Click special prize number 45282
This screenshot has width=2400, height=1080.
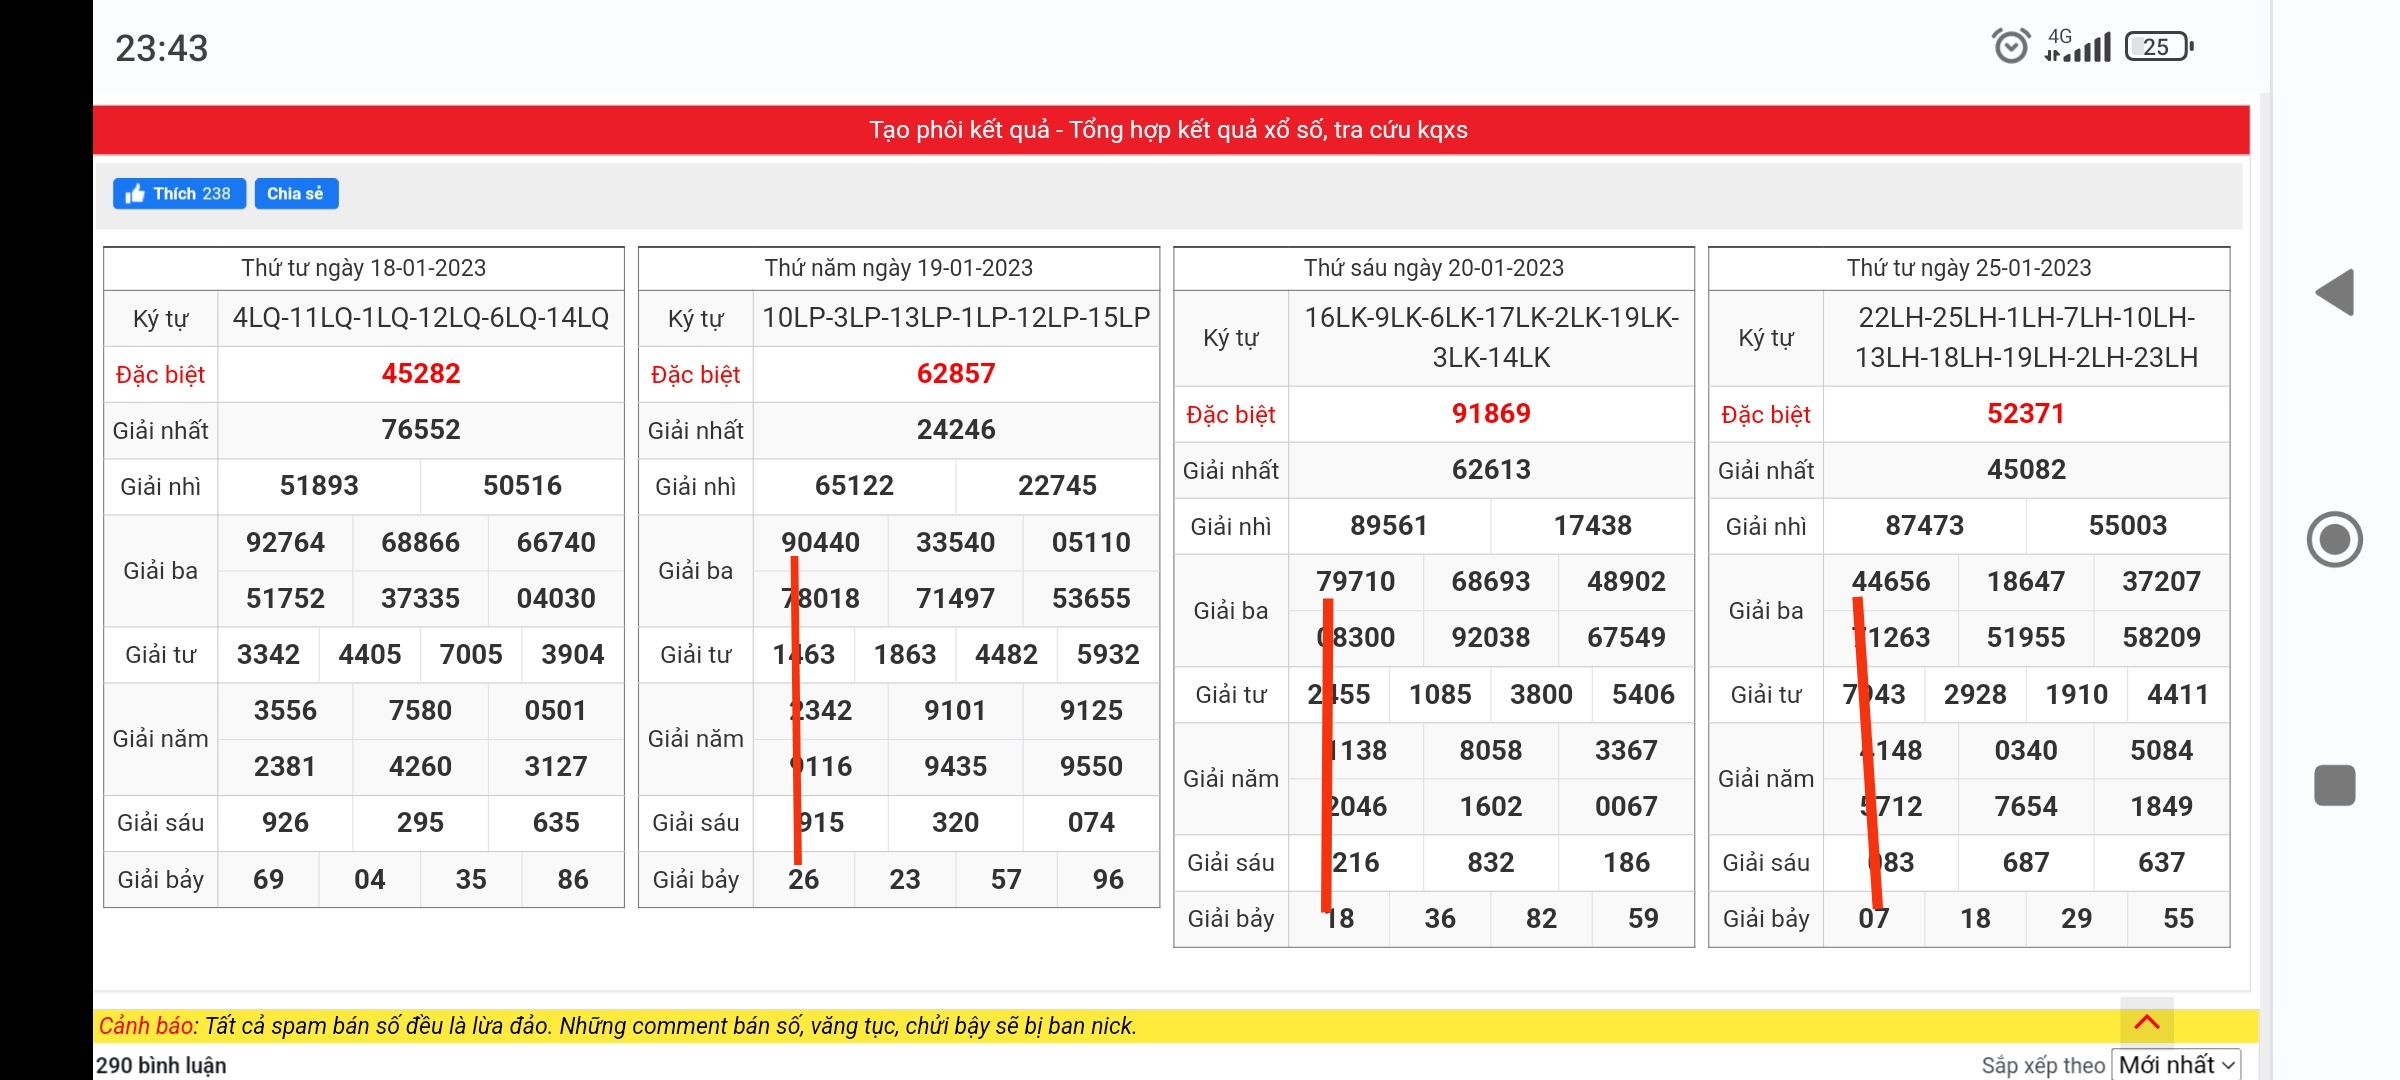coord(420,374)
